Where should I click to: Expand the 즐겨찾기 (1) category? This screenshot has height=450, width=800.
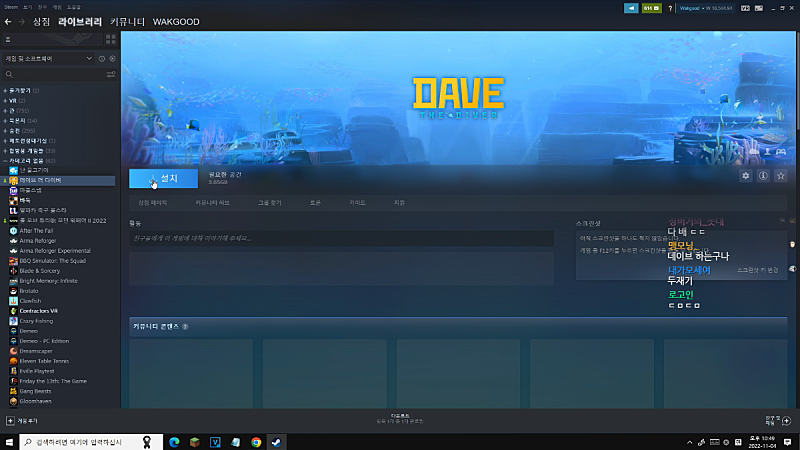[x=5, y=91]
